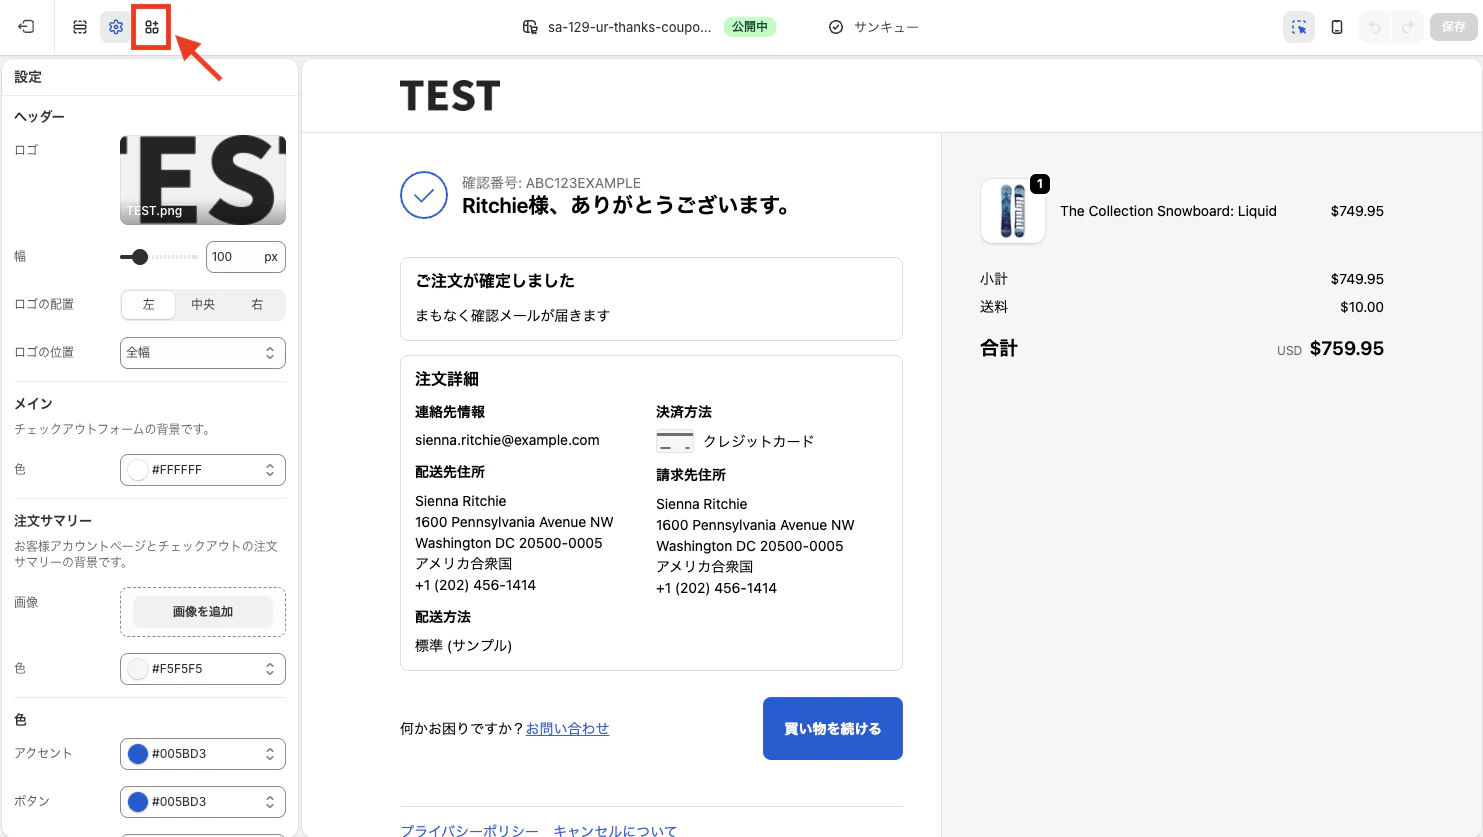Open the メイン color #FFFFFF dropdown

point(203,470)
